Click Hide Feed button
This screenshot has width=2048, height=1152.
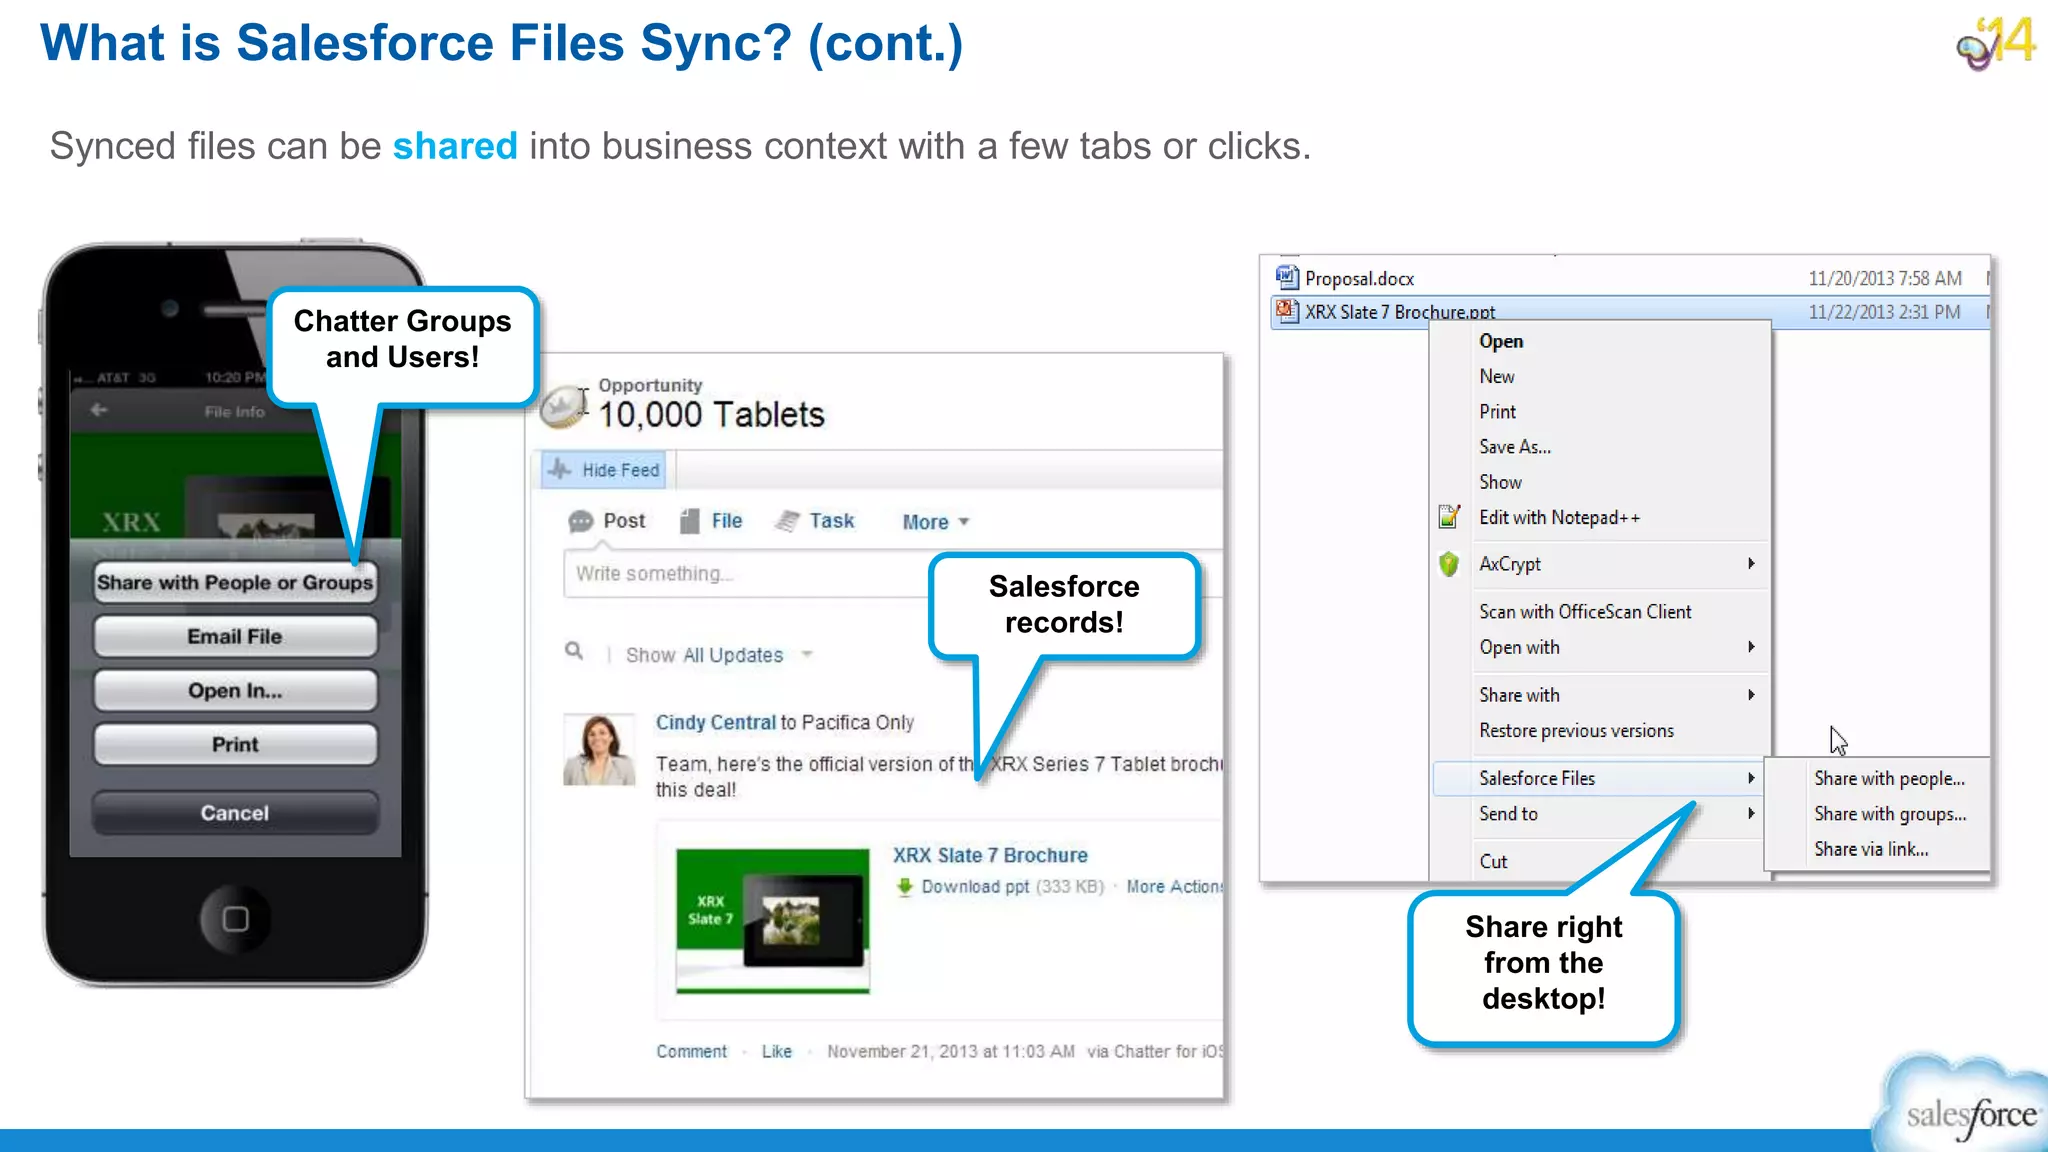(x=604, y=470)
